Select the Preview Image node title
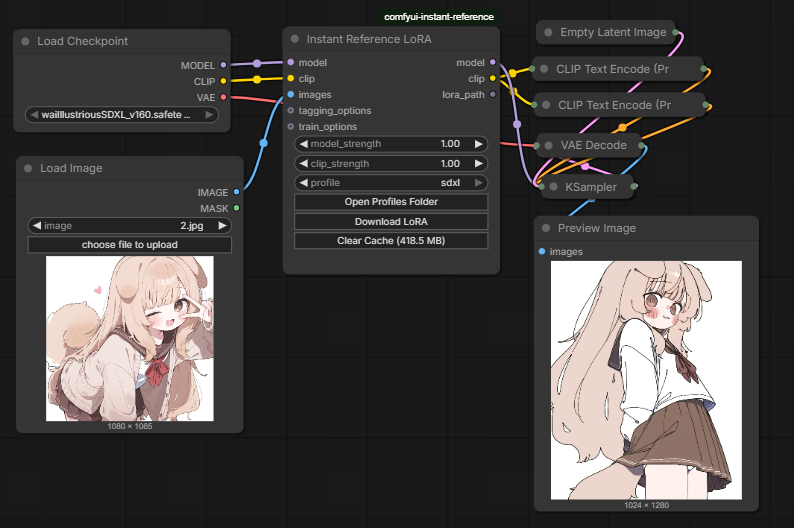This screenshot has width=794, height=528. click(x=597, y=228)
